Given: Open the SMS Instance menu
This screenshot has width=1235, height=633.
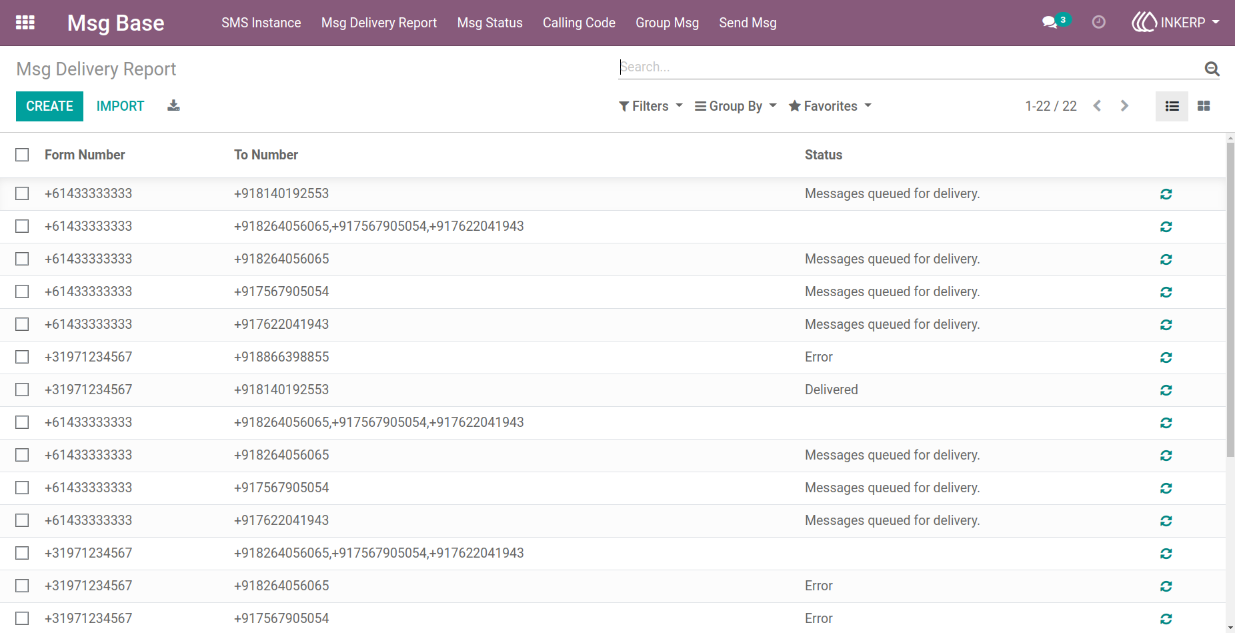Looking at the screenshot, I should (261, 23).
